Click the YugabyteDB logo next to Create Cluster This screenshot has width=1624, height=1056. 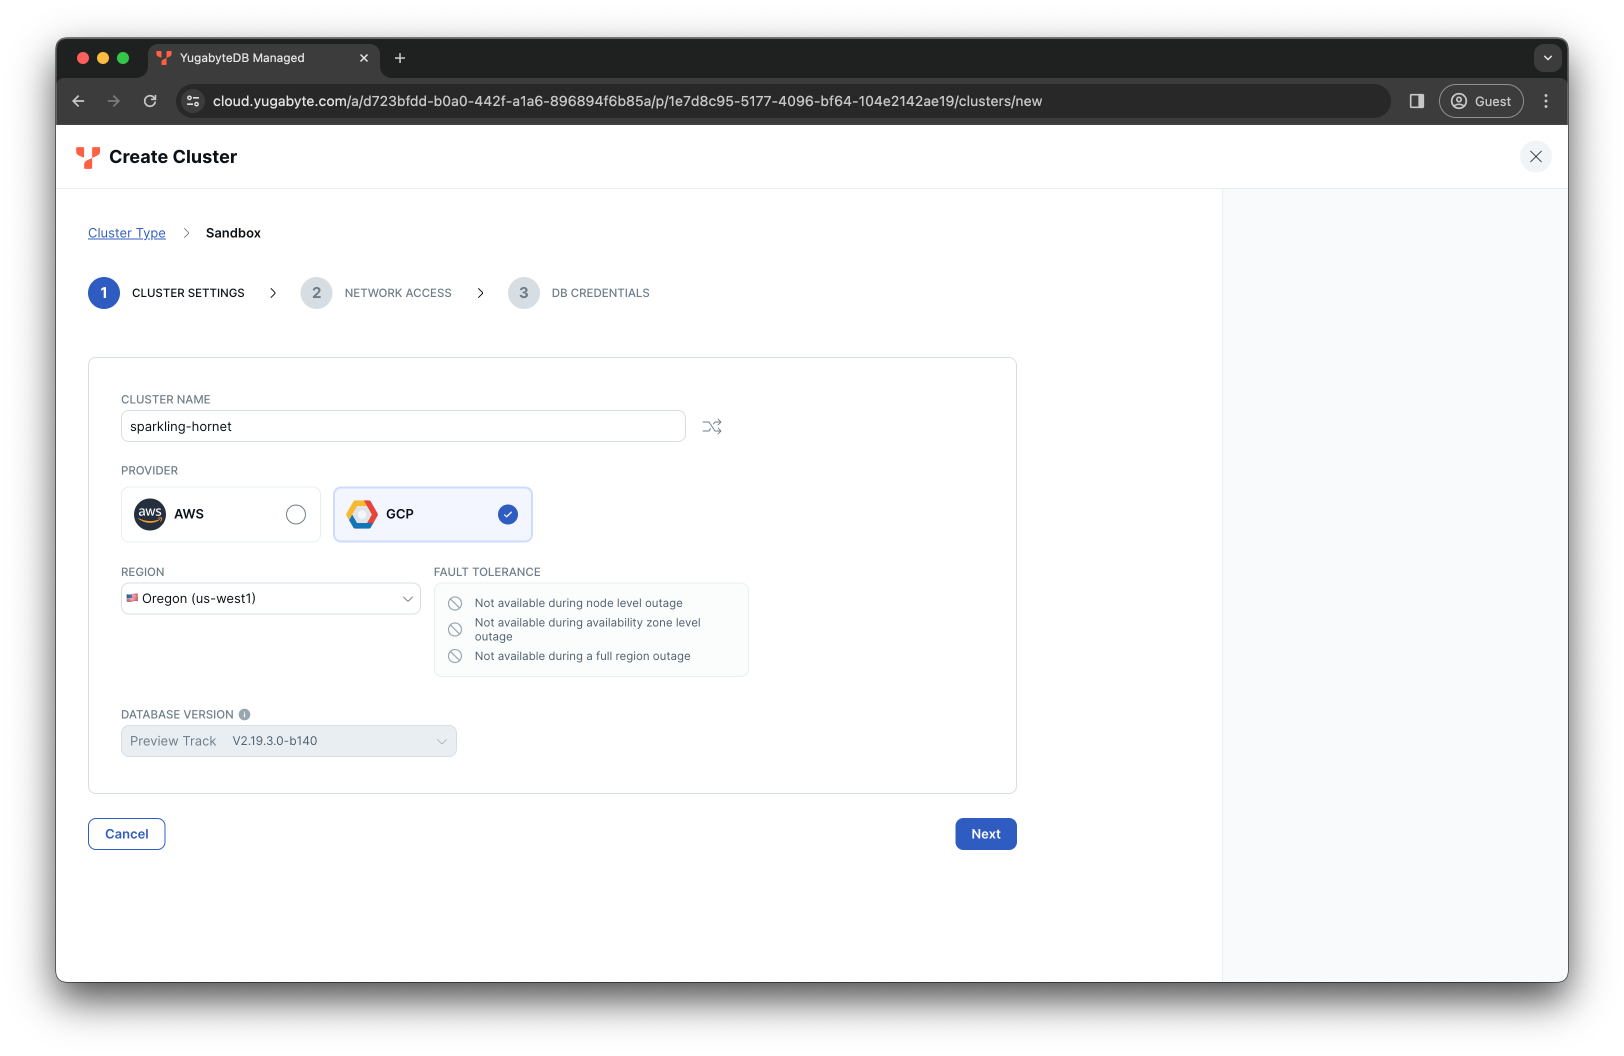pos(87,157)
